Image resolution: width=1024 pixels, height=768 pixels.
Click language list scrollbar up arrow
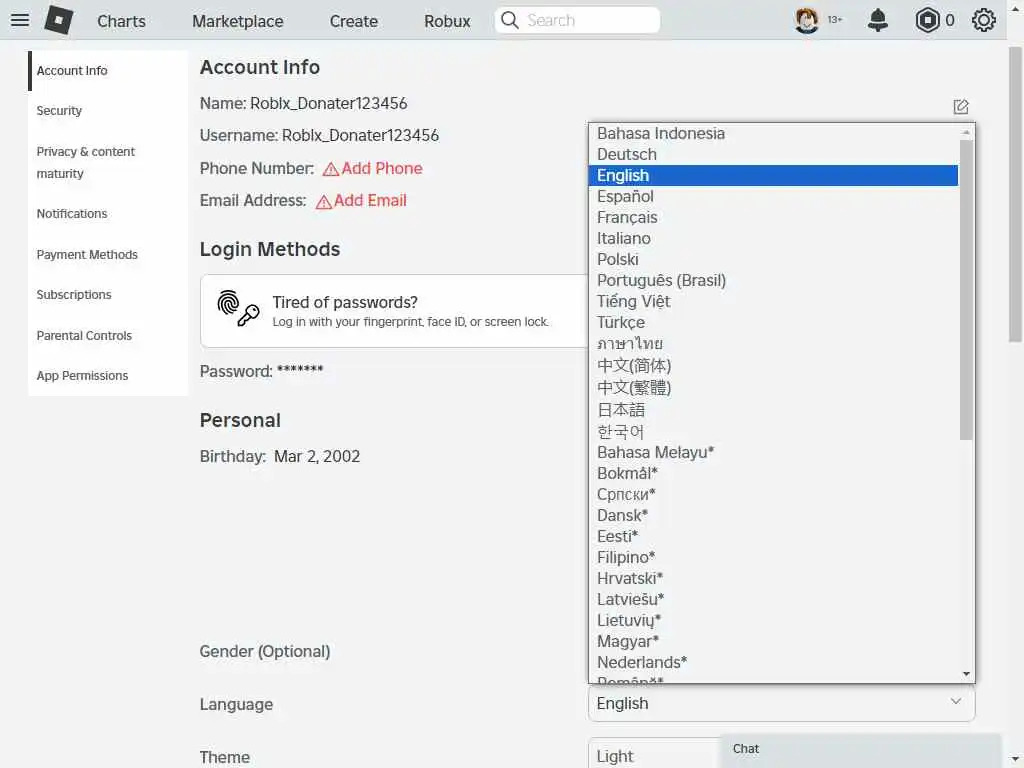(966, 132)
